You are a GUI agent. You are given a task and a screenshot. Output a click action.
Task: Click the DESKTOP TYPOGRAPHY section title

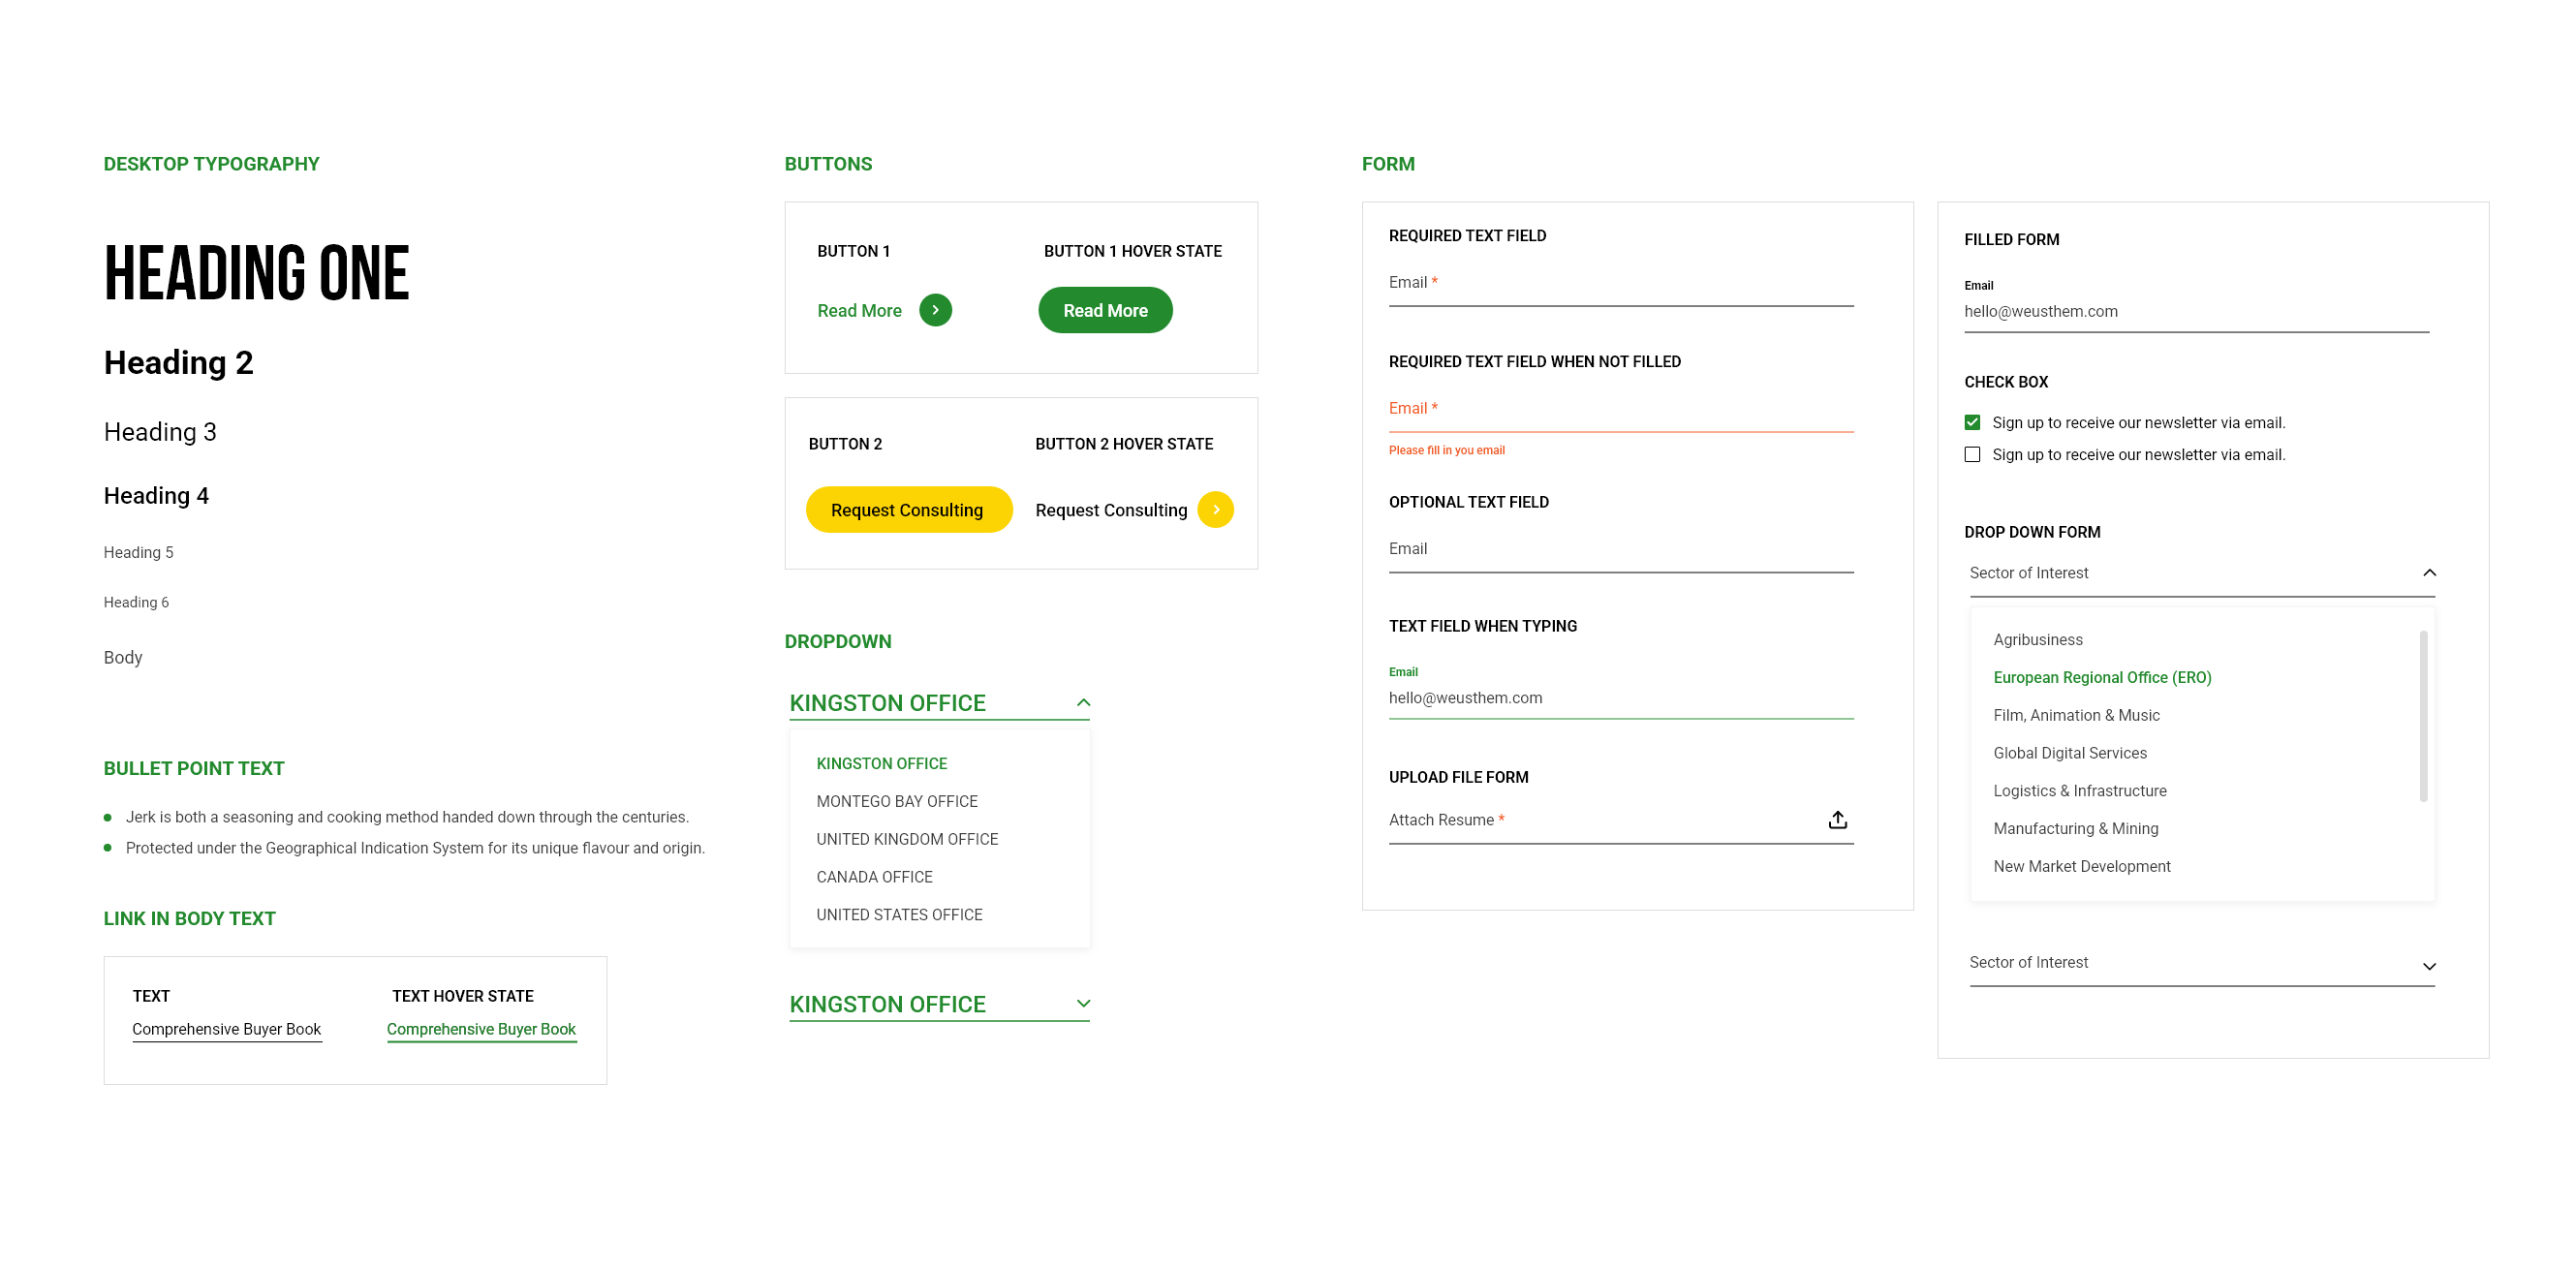point(211,164)
